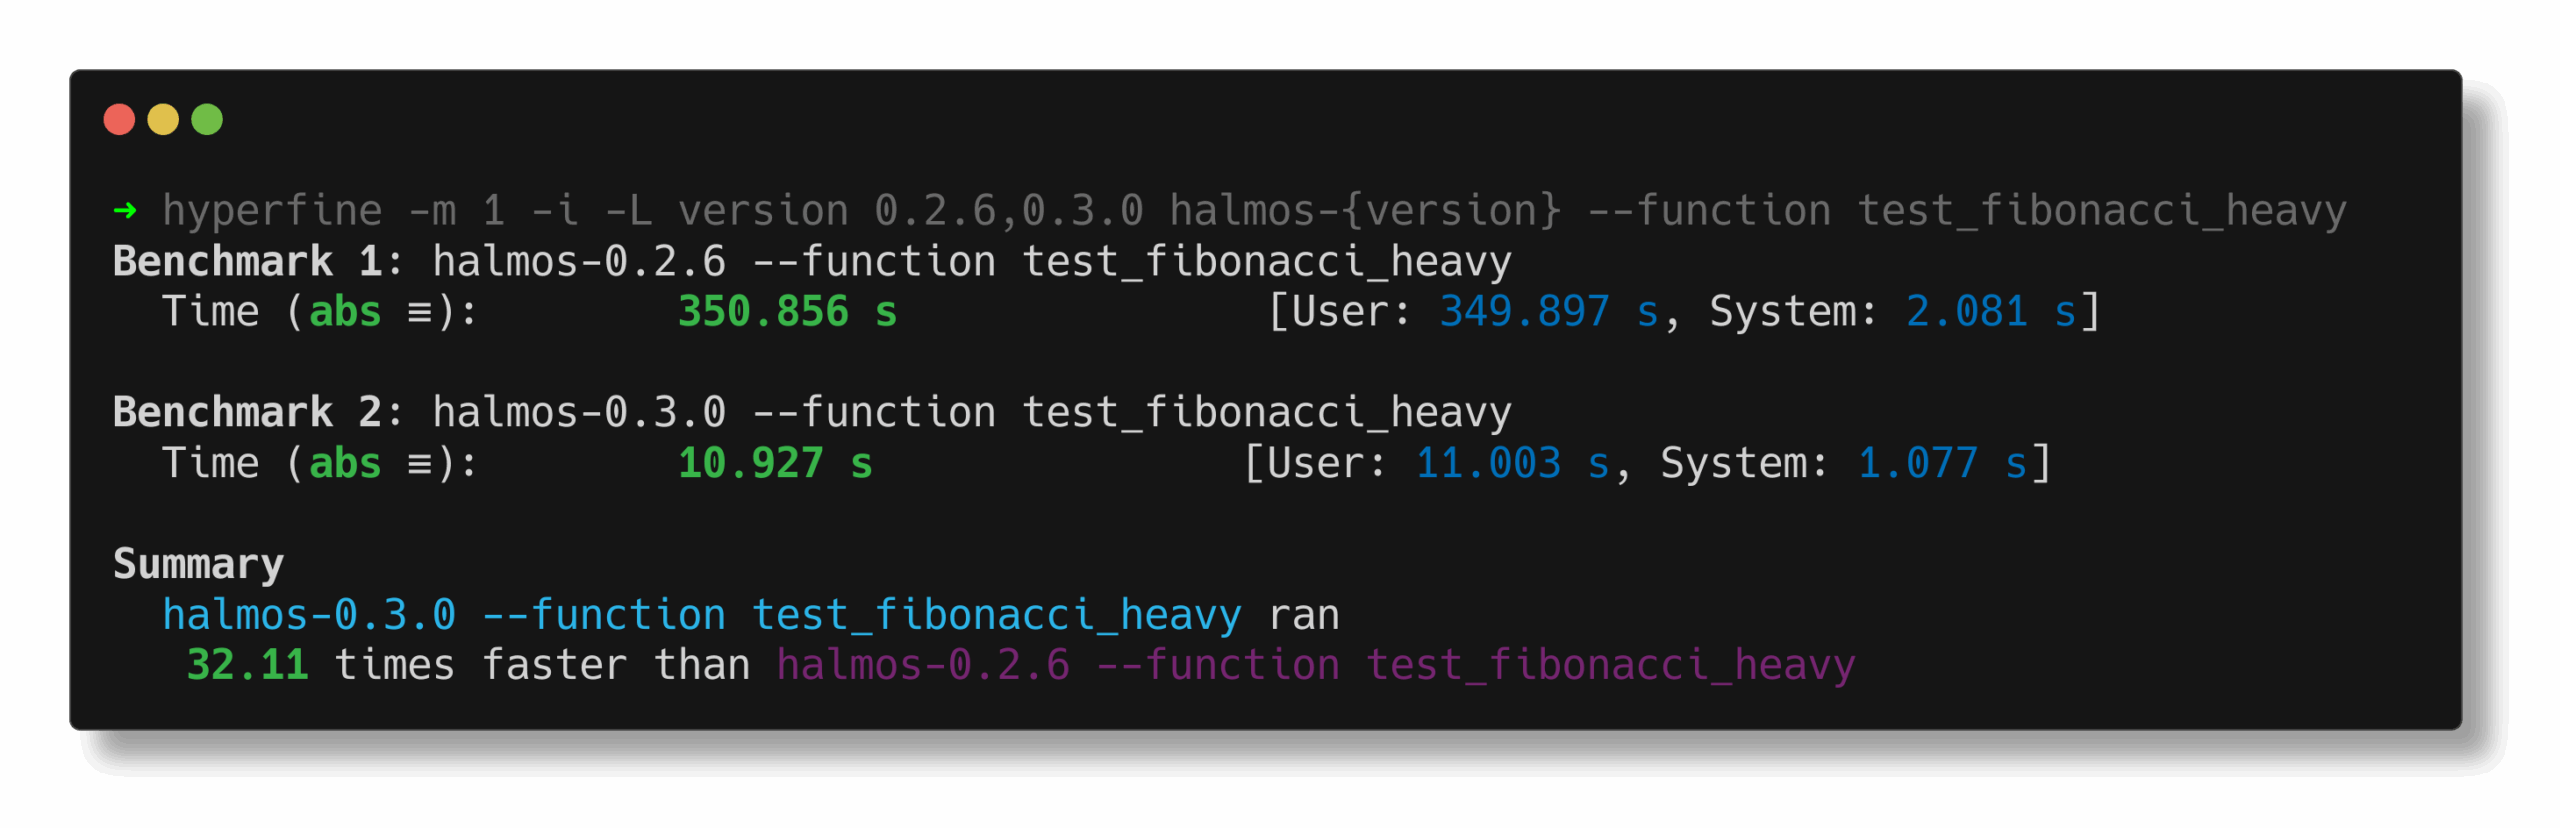Click the 11.003 s user time

(1512, 464)
